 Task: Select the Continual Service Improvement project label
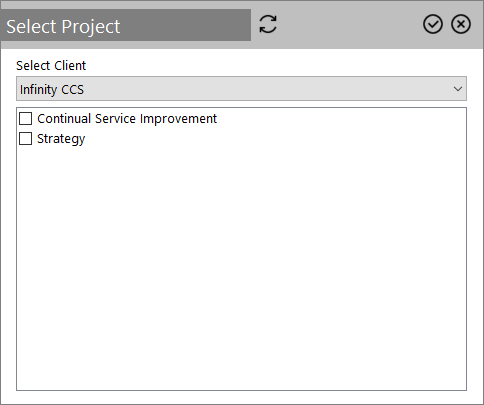point(127,119)
